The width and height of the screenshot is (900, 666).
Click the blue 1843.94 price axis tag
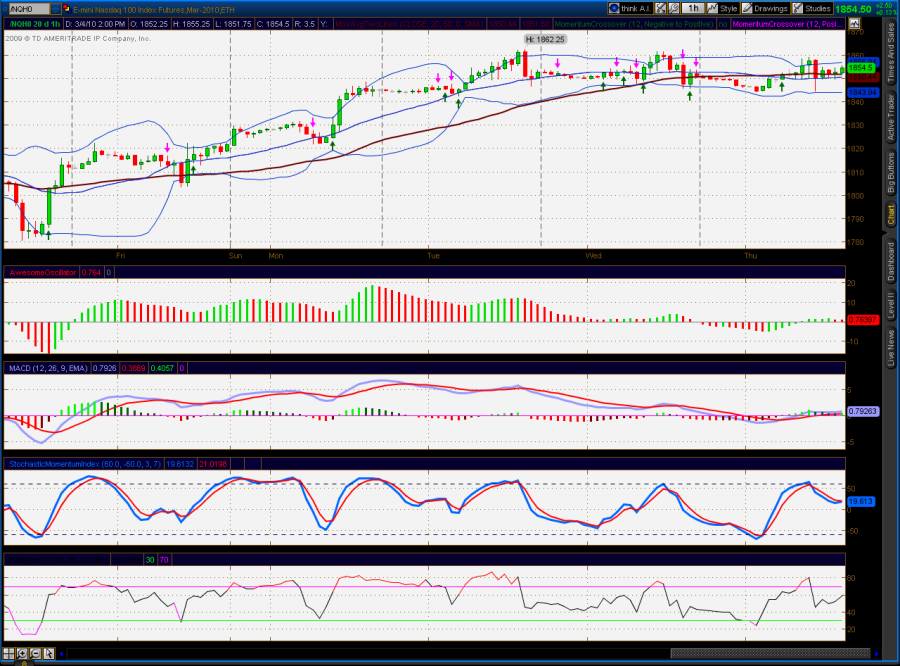pos(863,92)
